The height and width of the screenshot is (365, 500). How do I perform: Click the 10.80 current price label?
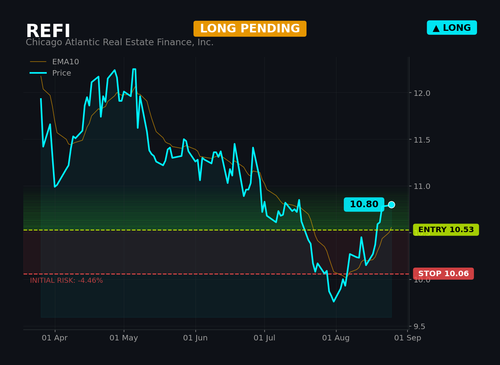click(x=364, y=204)
